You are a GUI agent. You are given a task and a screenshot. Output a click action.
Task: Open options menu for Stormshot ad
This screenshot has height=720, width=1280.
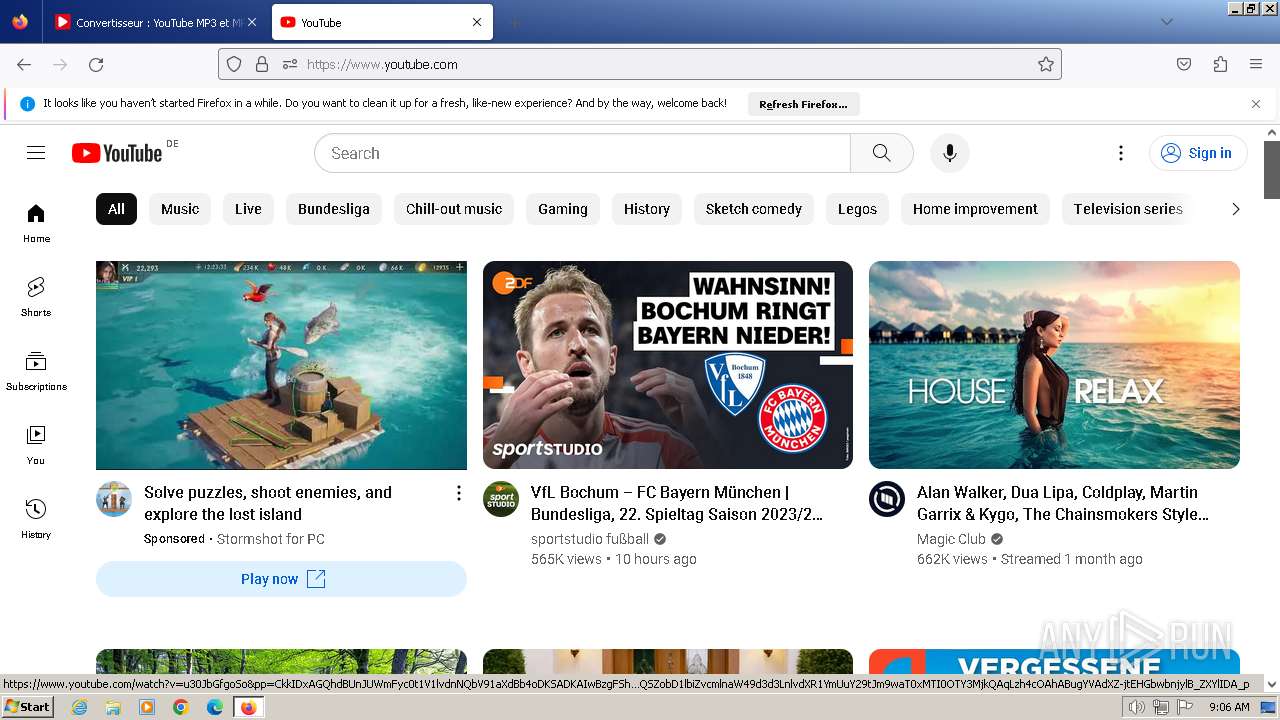[459, 493]
